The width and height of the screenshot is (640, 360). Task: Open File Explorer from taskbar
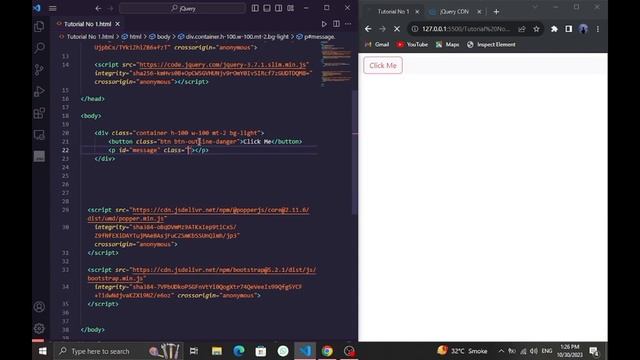[x=216, y=351]
